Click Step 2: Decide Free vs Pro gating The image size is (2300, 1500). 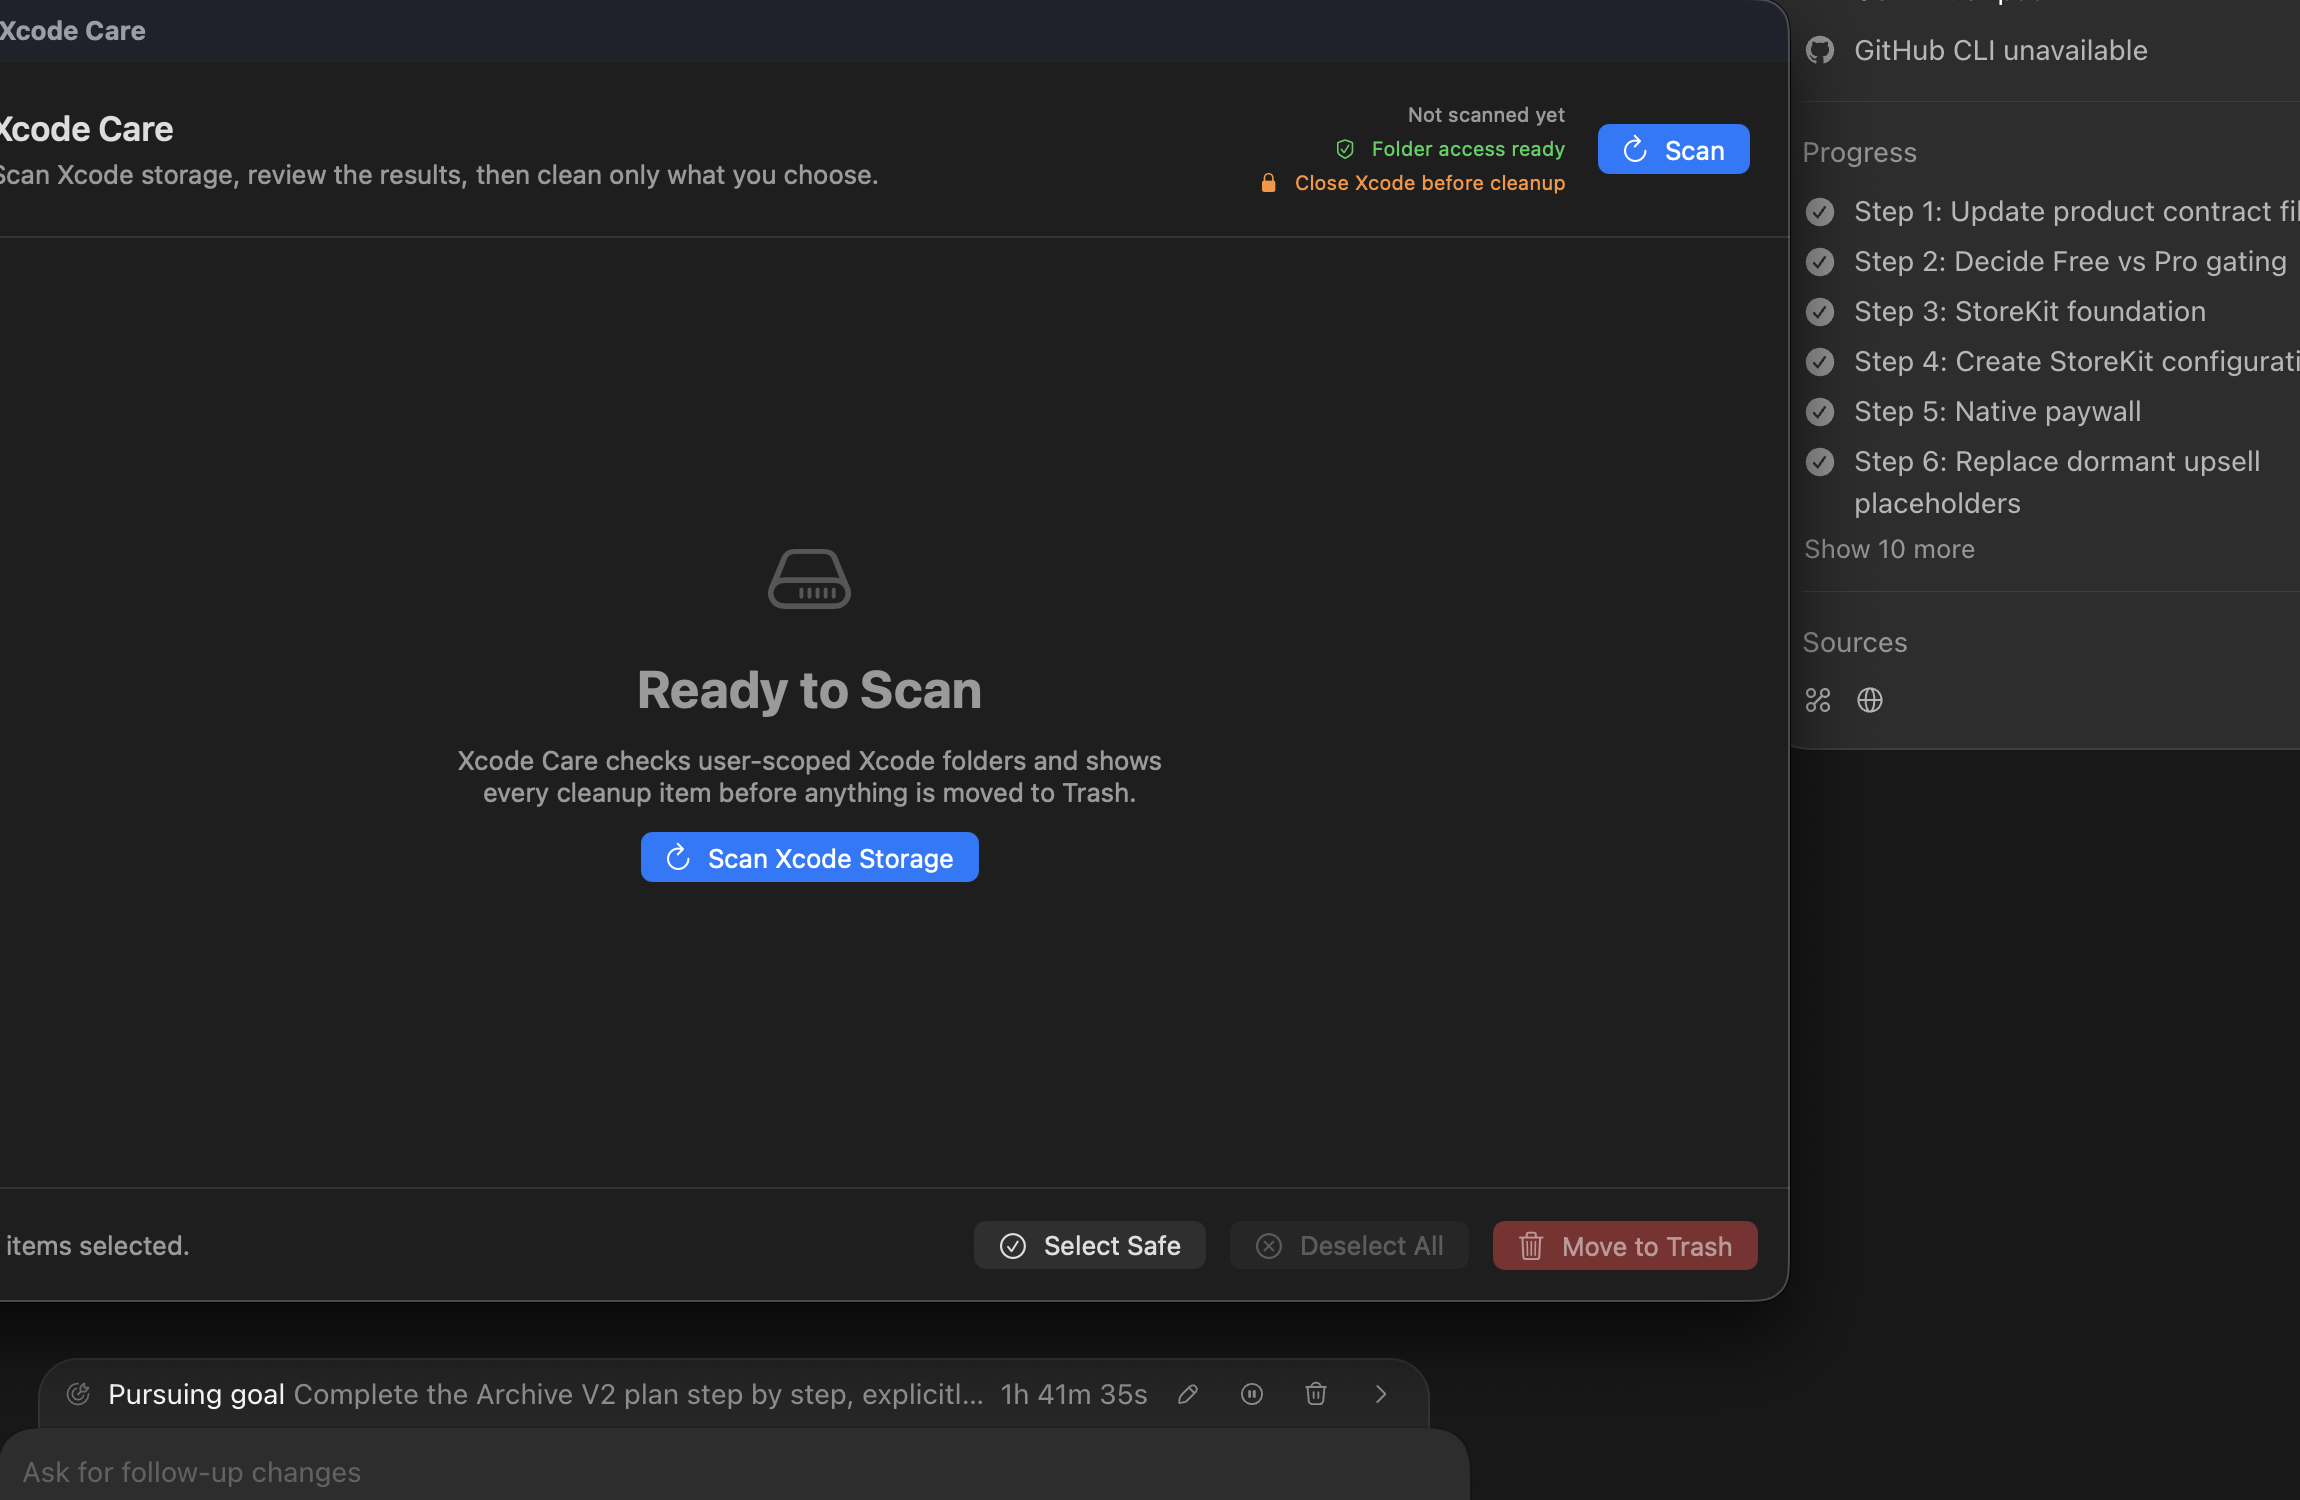2070,261
